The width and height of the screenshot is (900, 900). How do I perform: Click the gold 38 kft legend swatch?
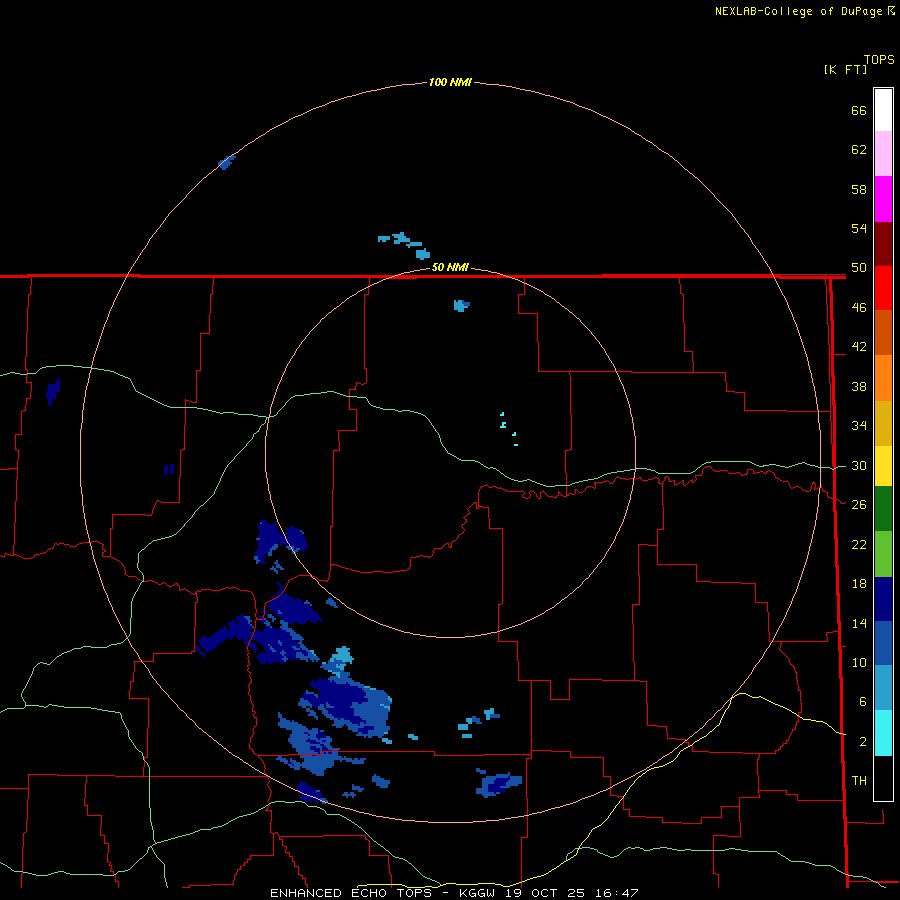click(883, 423)
